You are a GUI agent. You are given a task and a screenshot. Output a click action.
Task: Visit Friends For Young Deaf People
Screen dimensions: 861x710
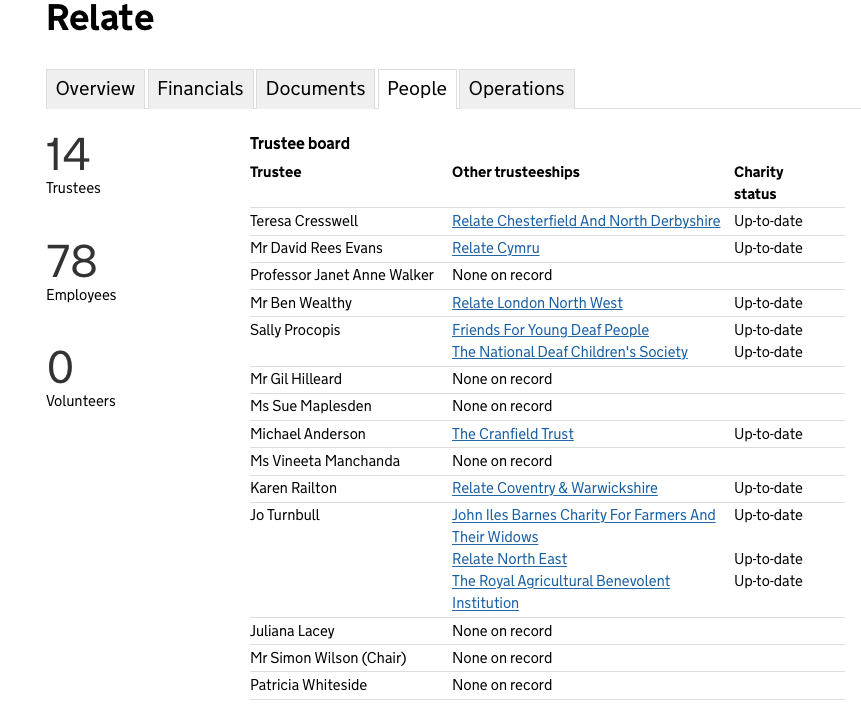click(550, 330)
